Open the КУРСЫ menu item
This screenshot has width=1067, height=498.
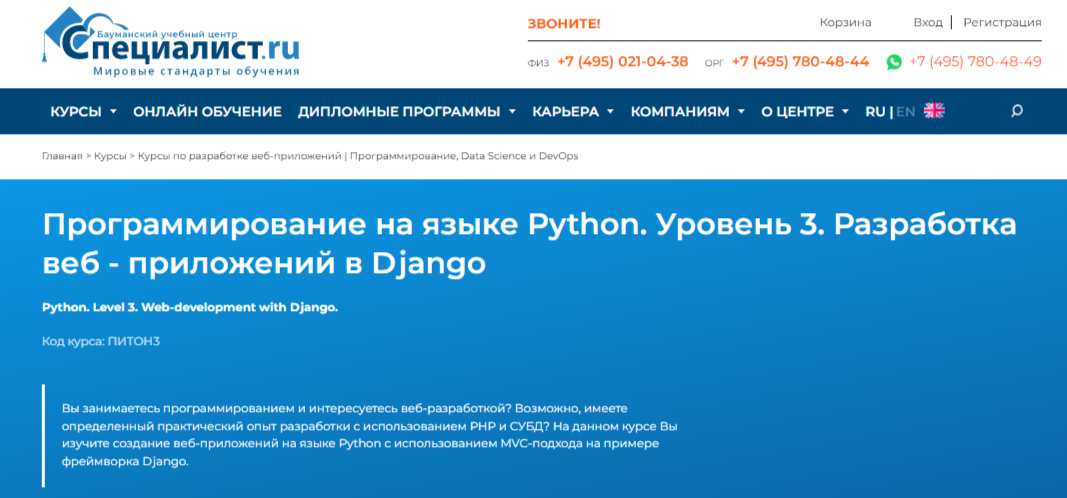(76, 112)
